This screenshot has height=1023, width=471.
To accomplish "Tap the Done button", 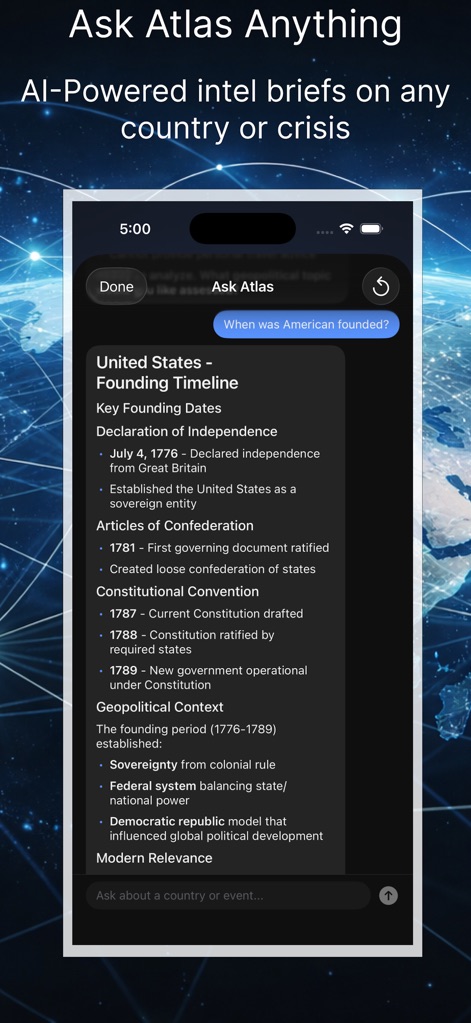I will click(116, 286).
